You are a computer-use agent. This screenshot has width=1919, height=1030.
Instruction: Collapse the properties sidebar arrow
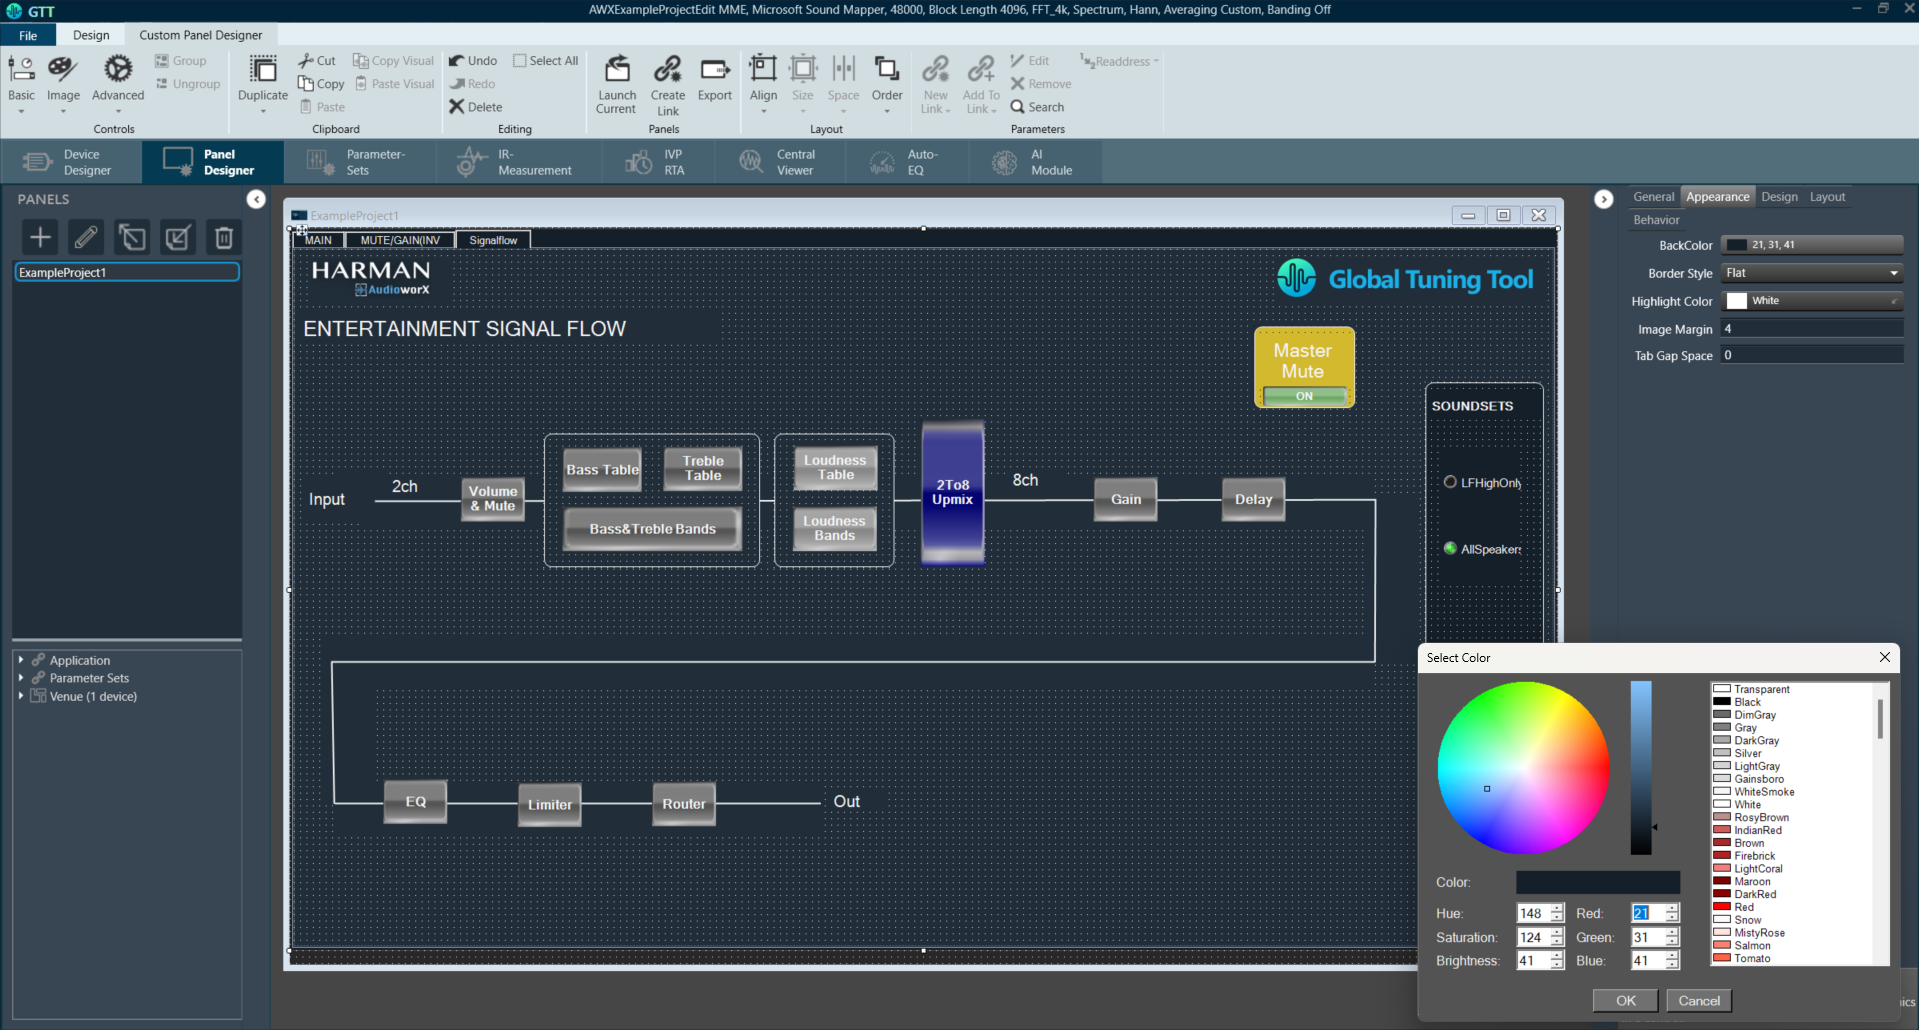[x=1604, y=199]
